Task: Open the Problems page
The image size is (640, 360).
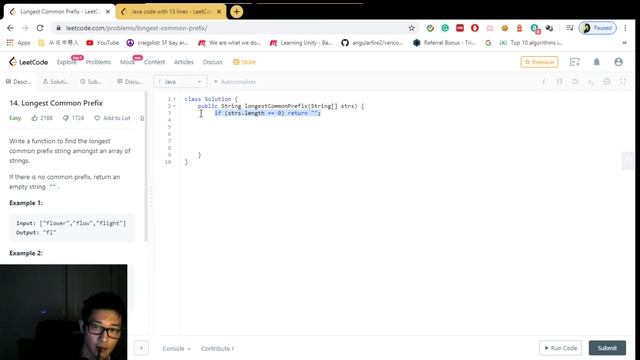Action: 98,62
